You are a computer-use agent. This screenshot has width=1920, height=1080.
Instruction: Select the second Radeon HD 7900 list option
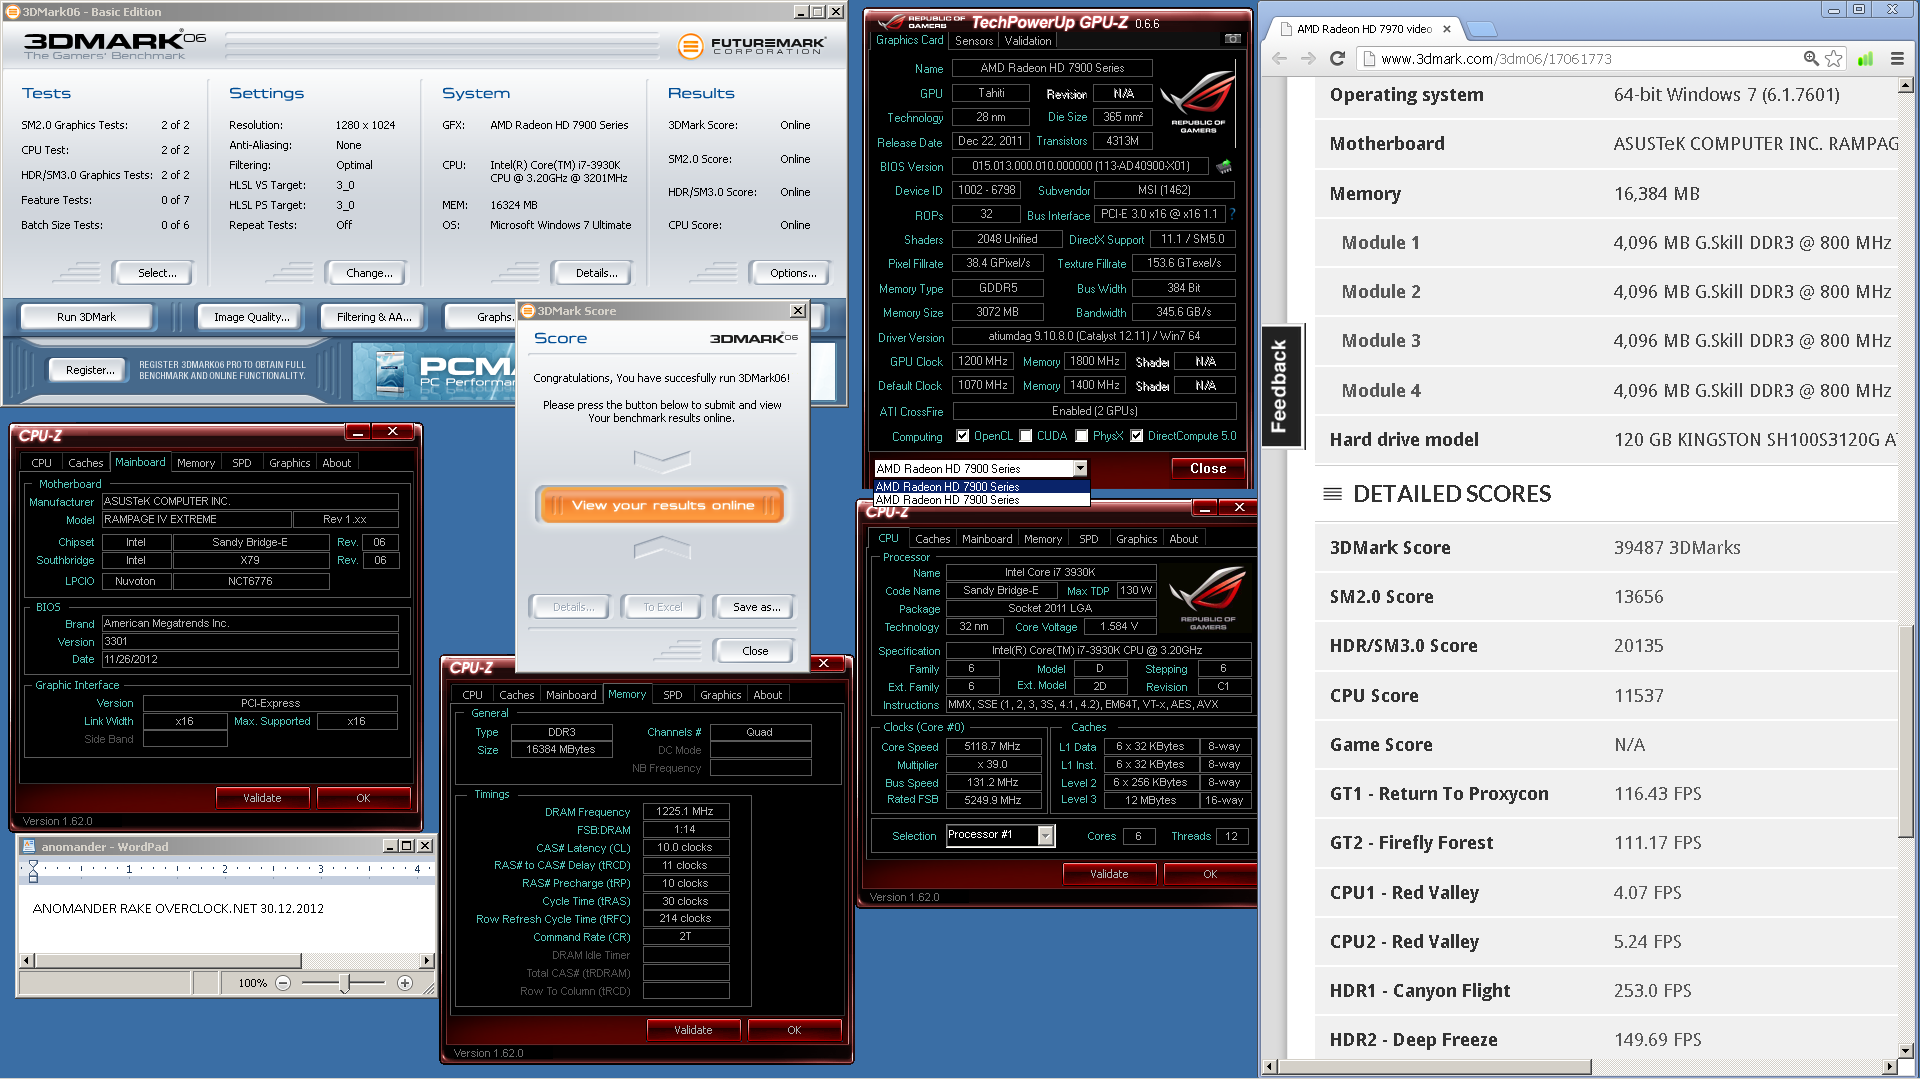coord(981,500)
